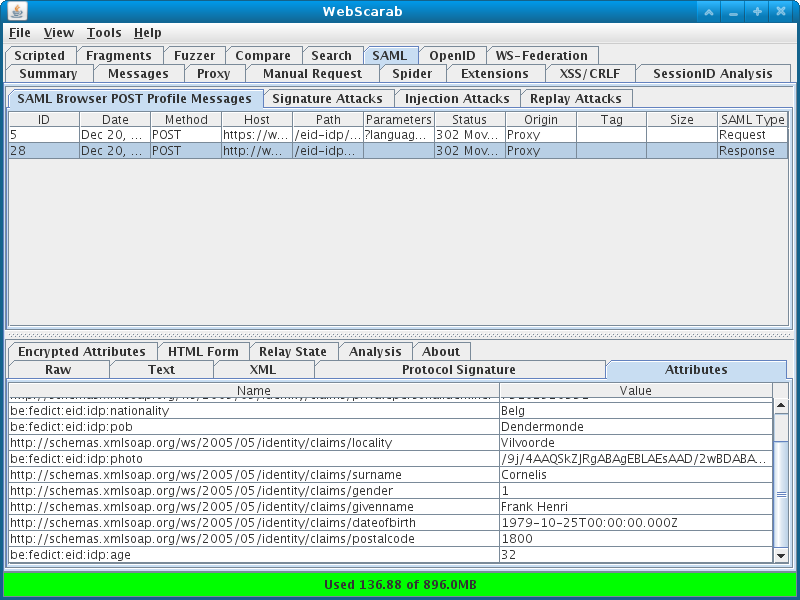The image size is (800, 600).
Task: Open the Help menu
Action: tap(147, 33)
